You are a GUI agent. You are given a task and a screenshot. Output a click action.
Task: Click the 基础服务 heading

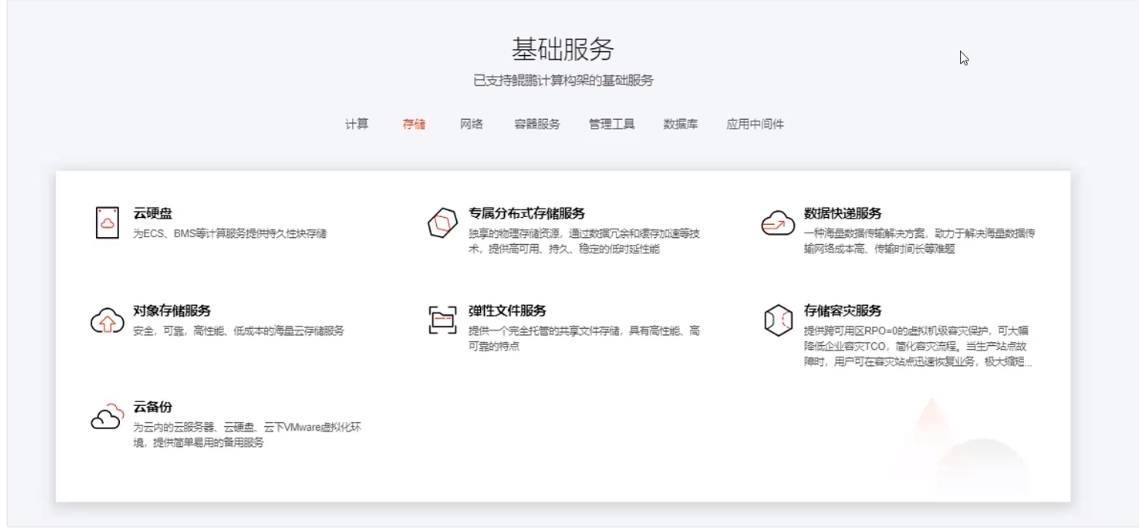point(563,49)
